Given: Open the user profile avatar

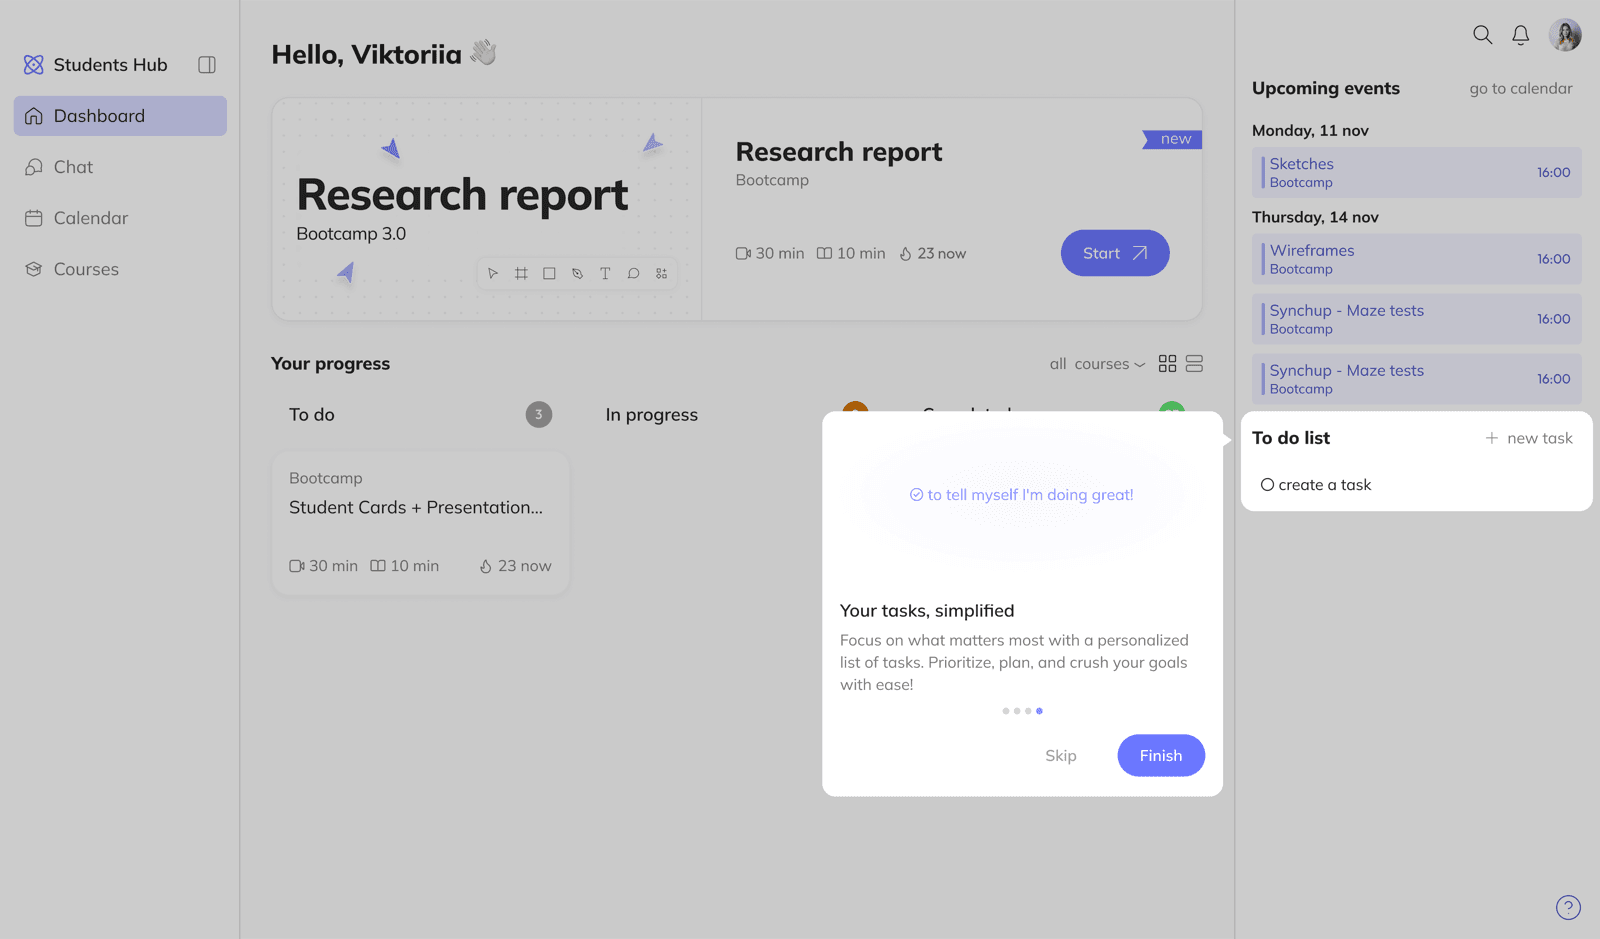Looking at the screenshot, I should [1565, 35].
